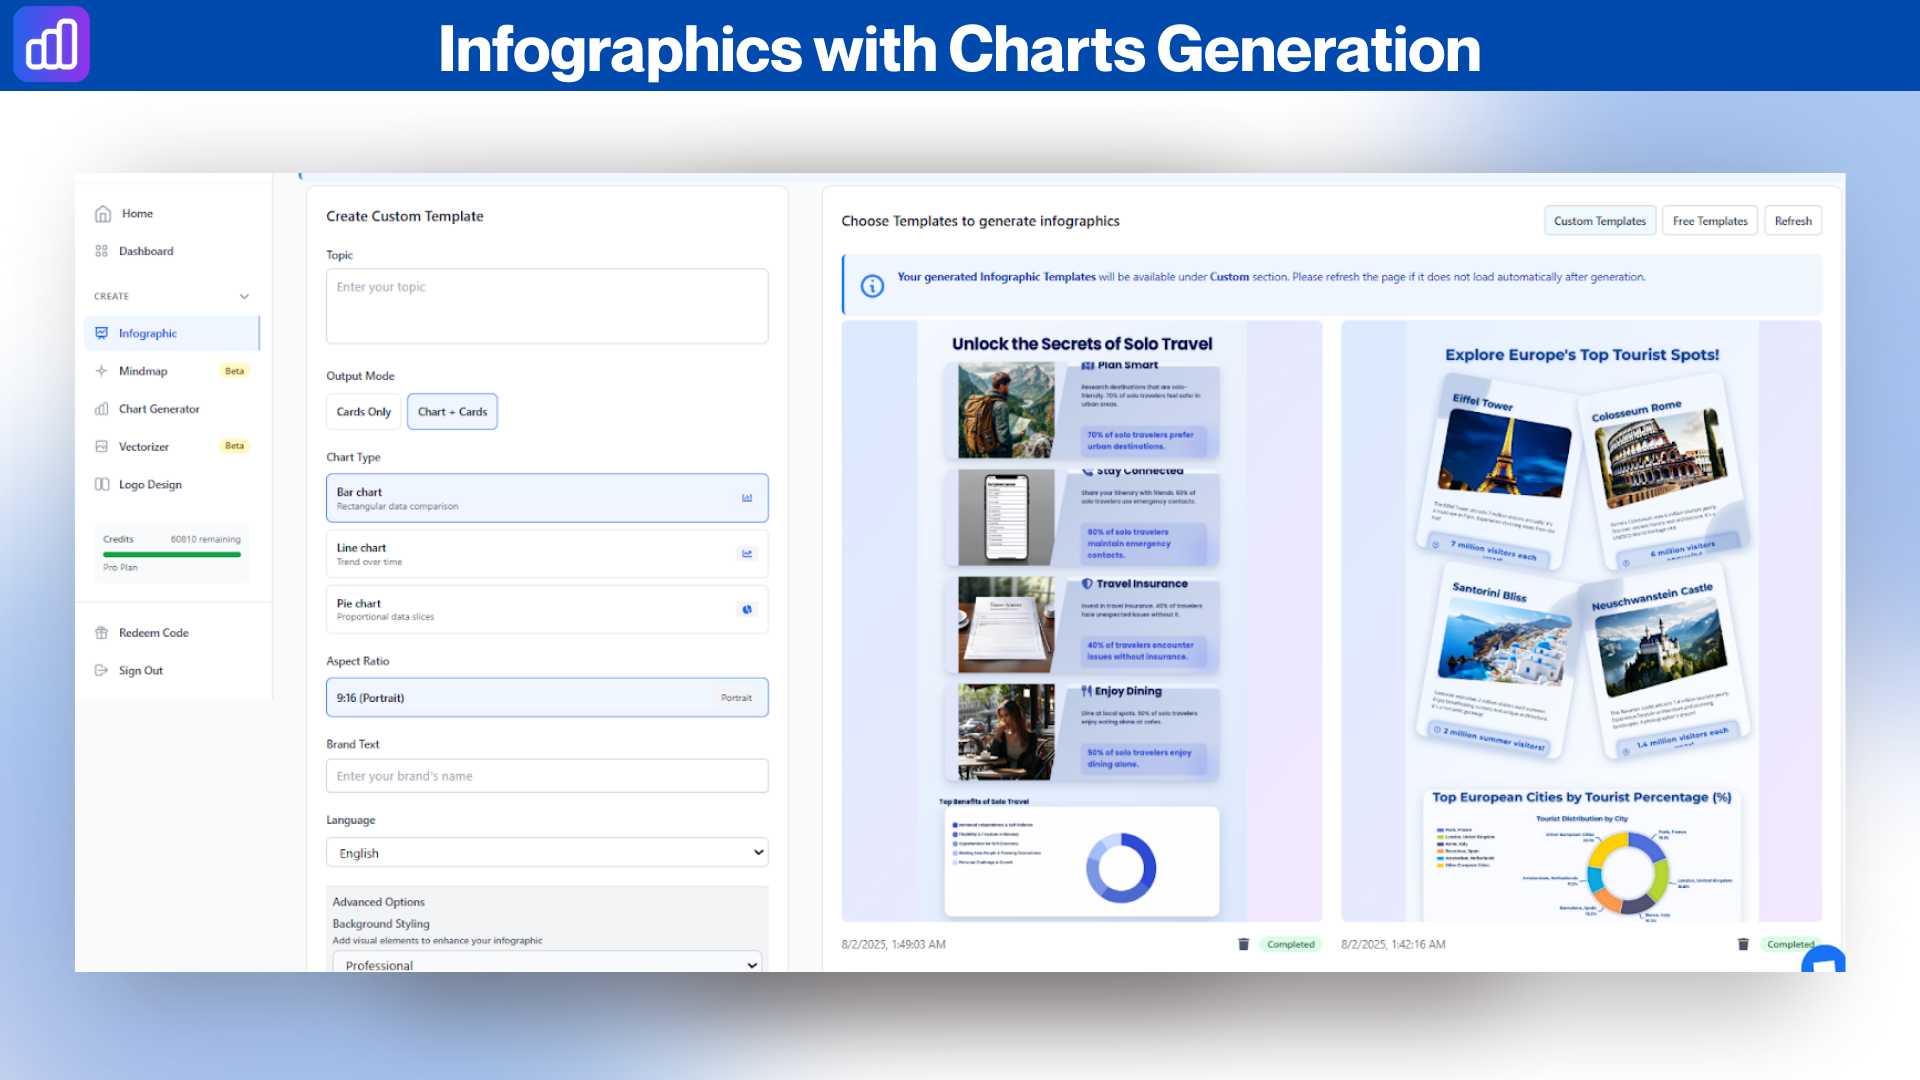1920x1080 pixels.
Task: Select Cards Only output mode
Action: pos(363,411)
